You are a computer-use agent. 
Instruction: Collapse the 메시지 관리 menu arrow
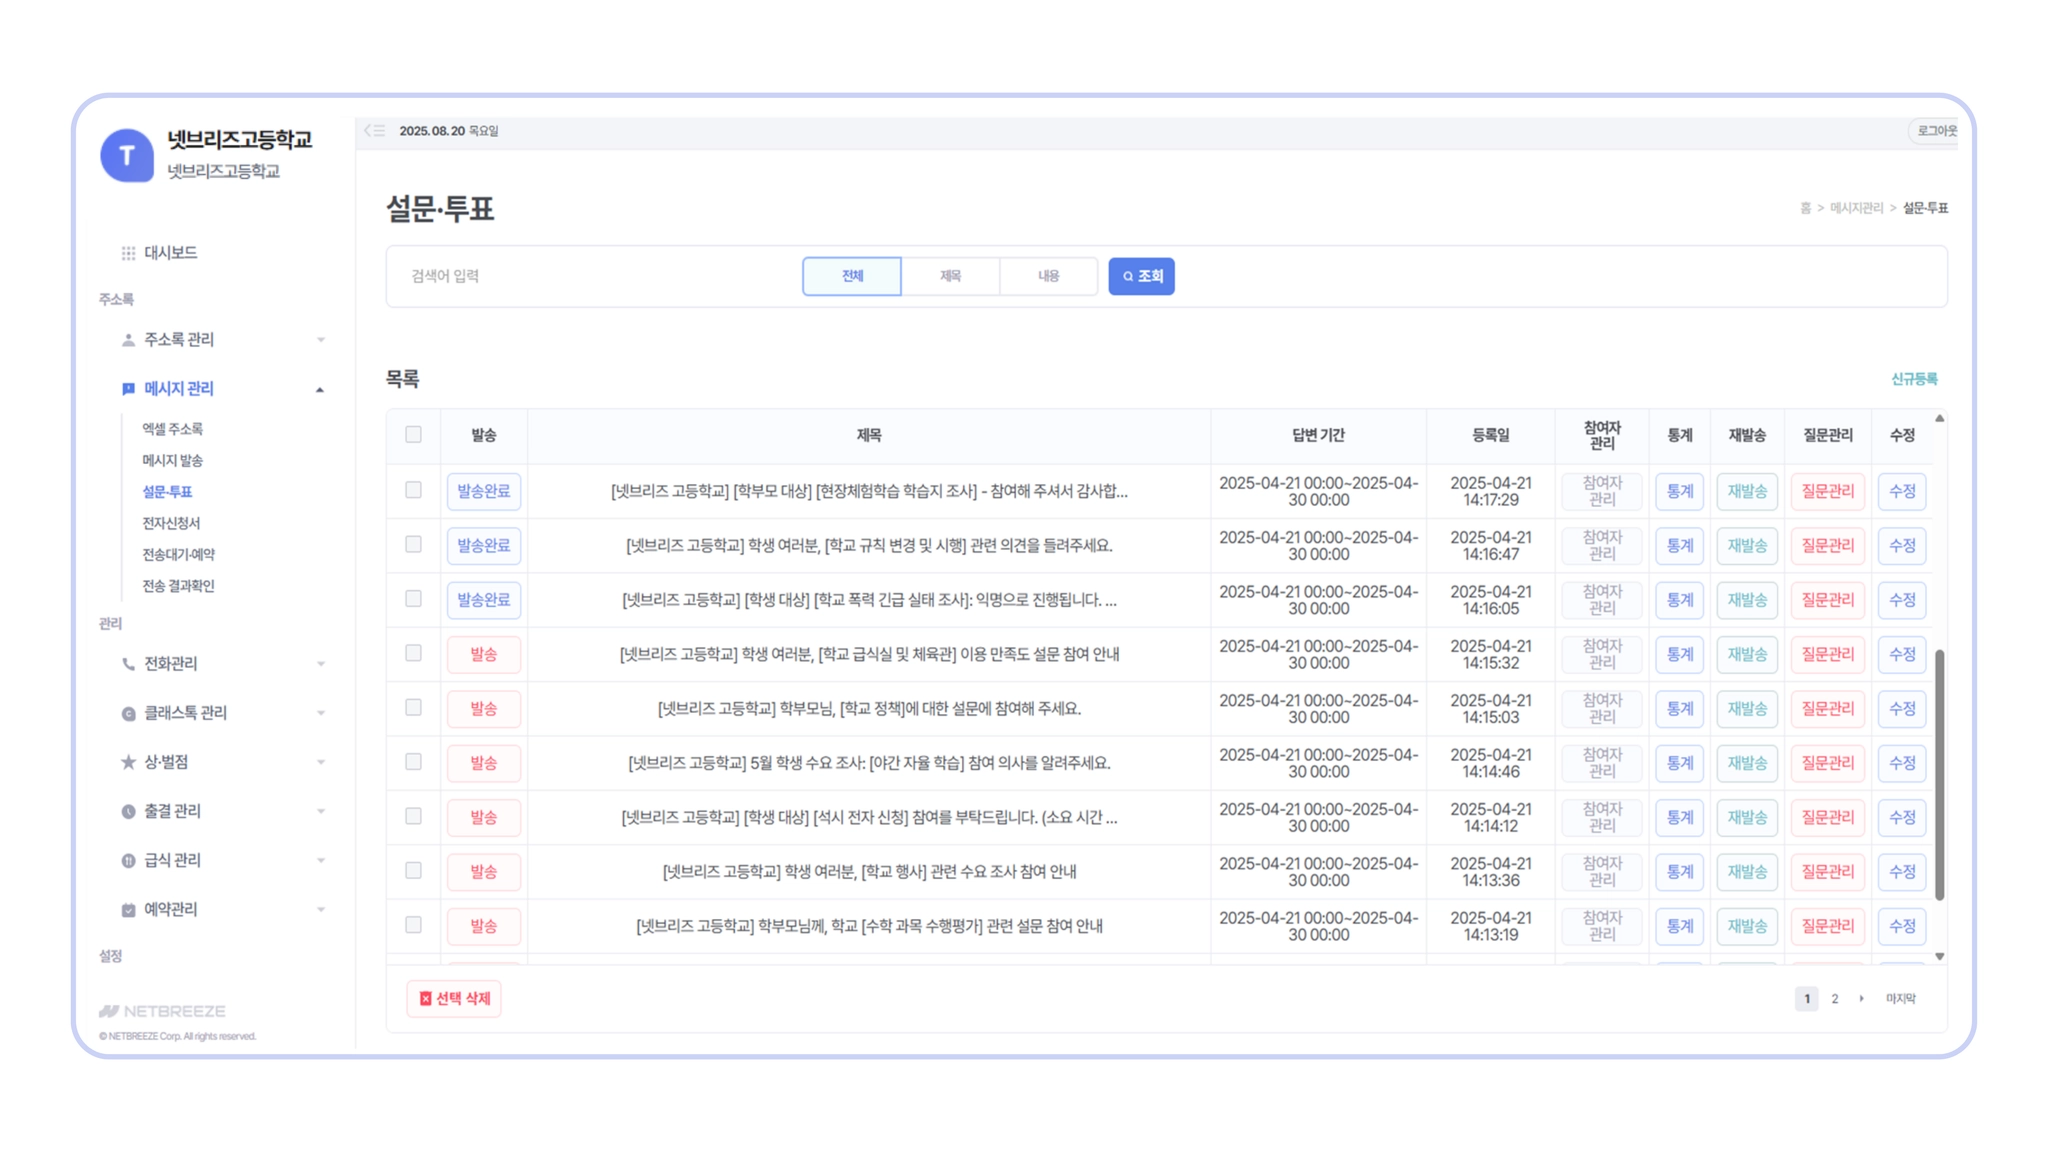pos(320,389)
